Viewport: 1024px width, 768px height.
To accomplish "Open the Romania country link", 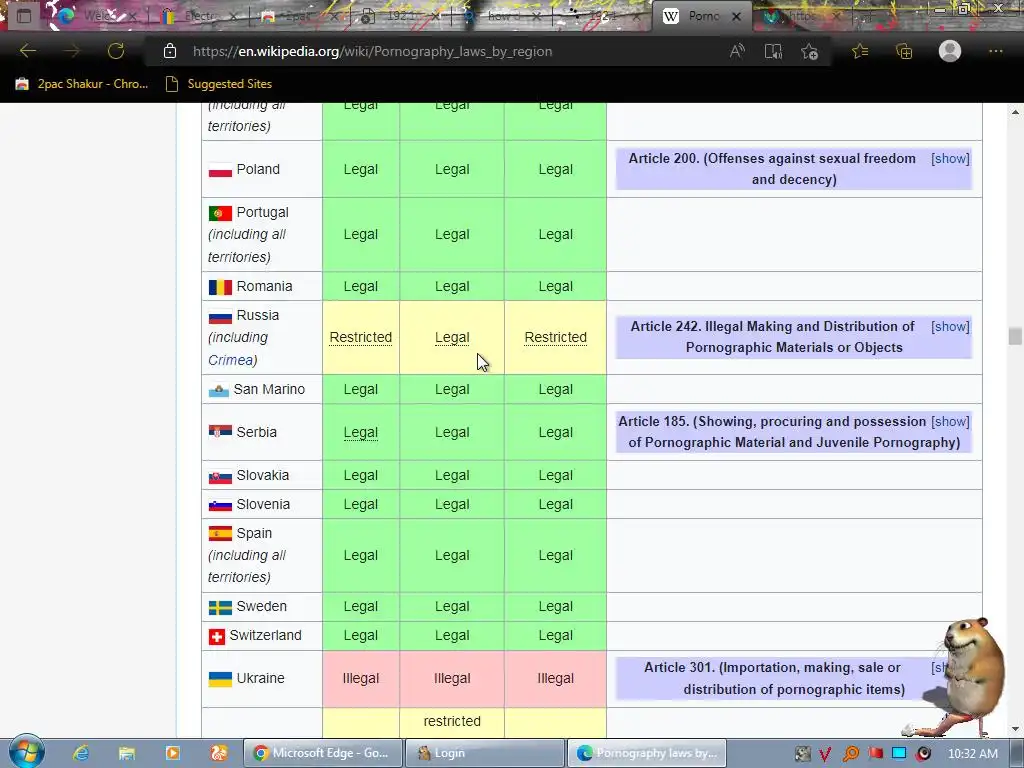I will 264,286.
